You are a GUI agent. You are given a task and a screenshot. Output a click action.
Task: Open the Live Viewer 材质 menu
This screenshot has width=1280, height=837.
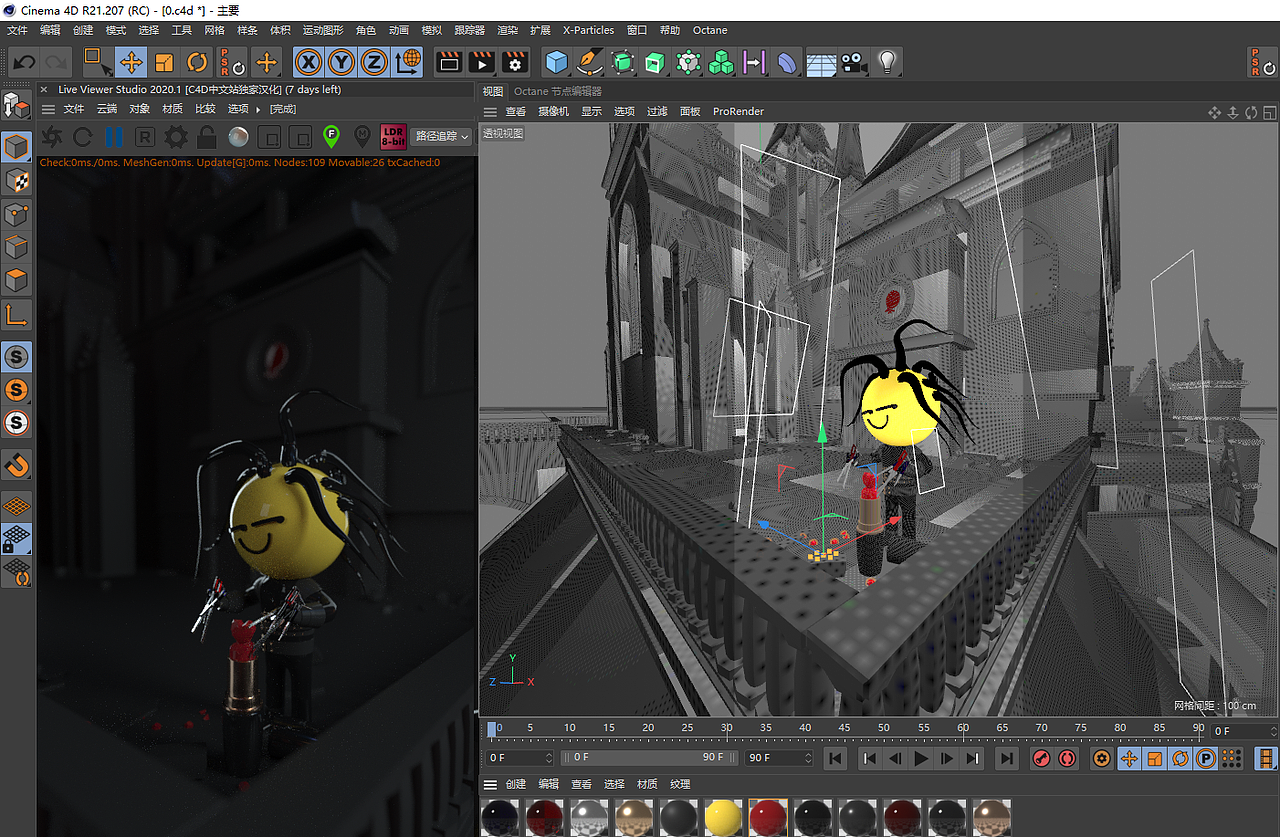tap(173, 109)
